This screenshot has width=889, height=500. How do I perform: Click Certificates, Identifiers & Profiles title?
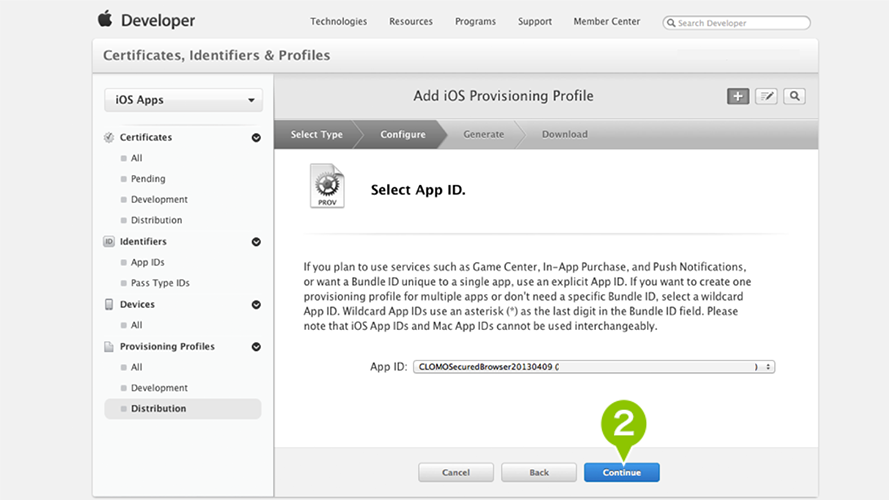[x=216, y=56]
